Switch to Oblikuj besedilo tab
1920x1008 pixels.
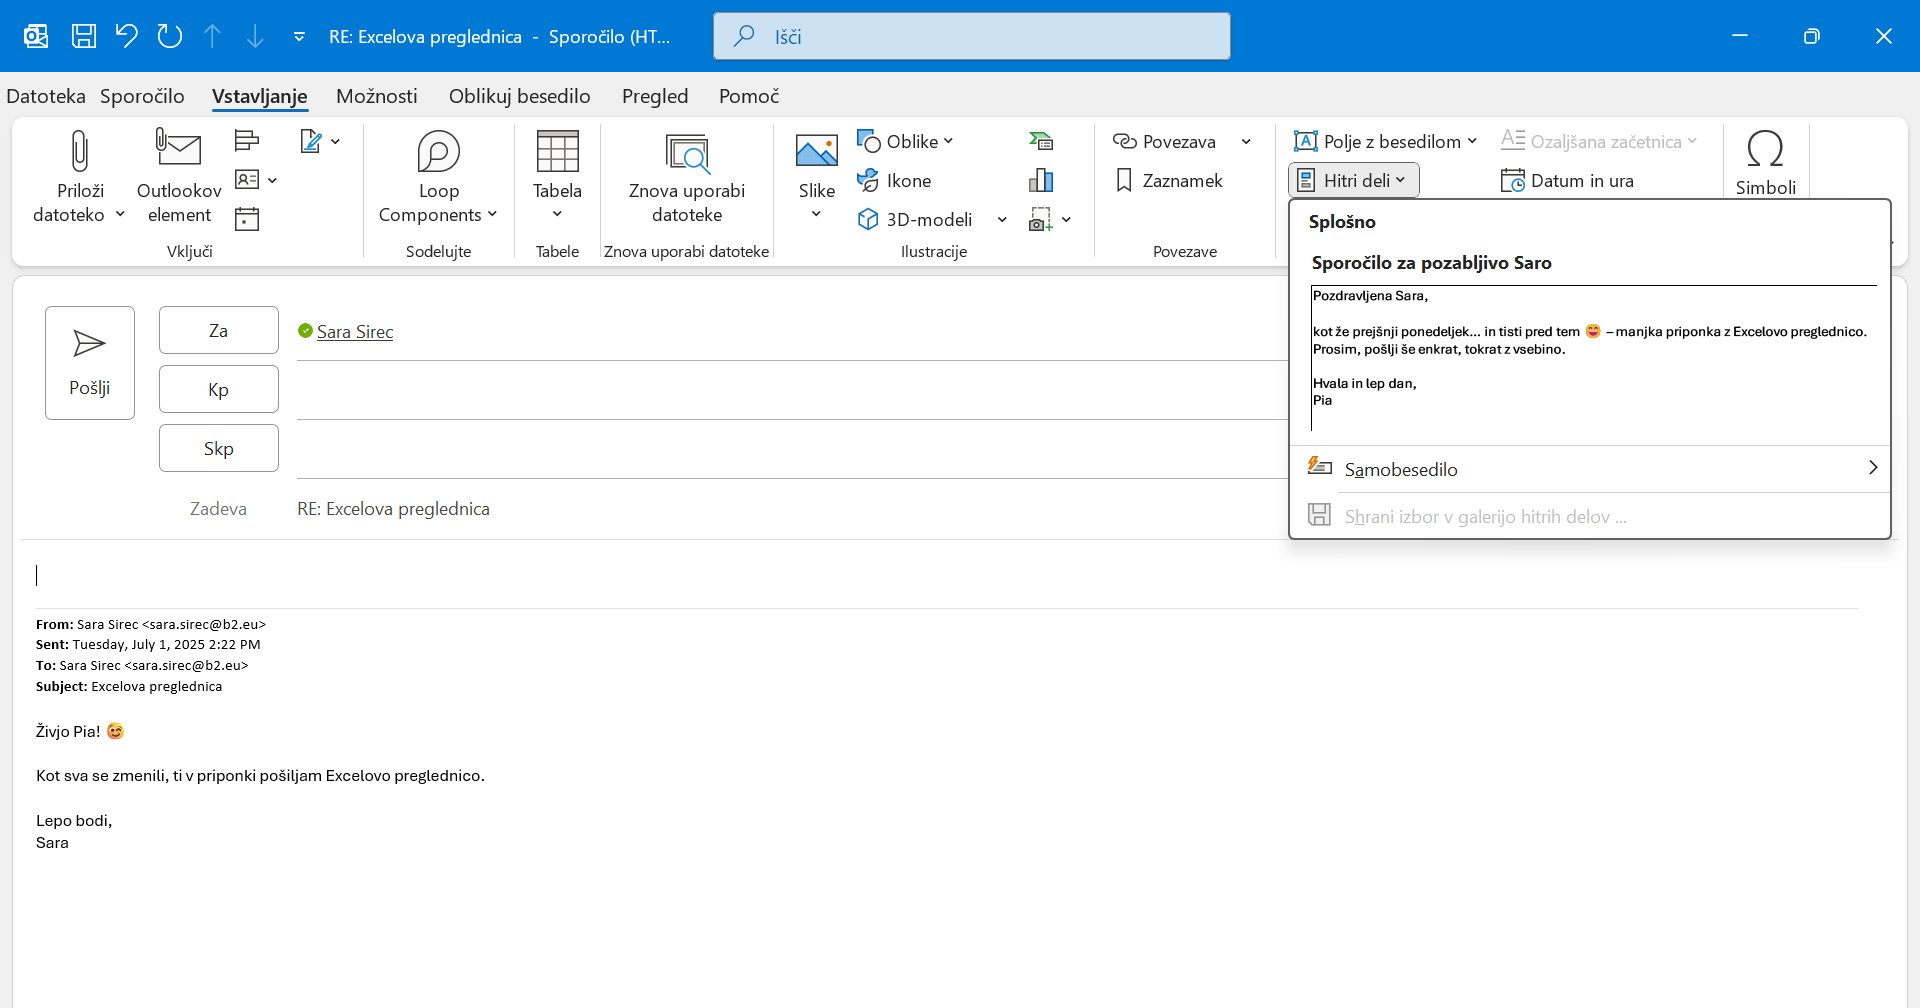click(x=519, y=96)
